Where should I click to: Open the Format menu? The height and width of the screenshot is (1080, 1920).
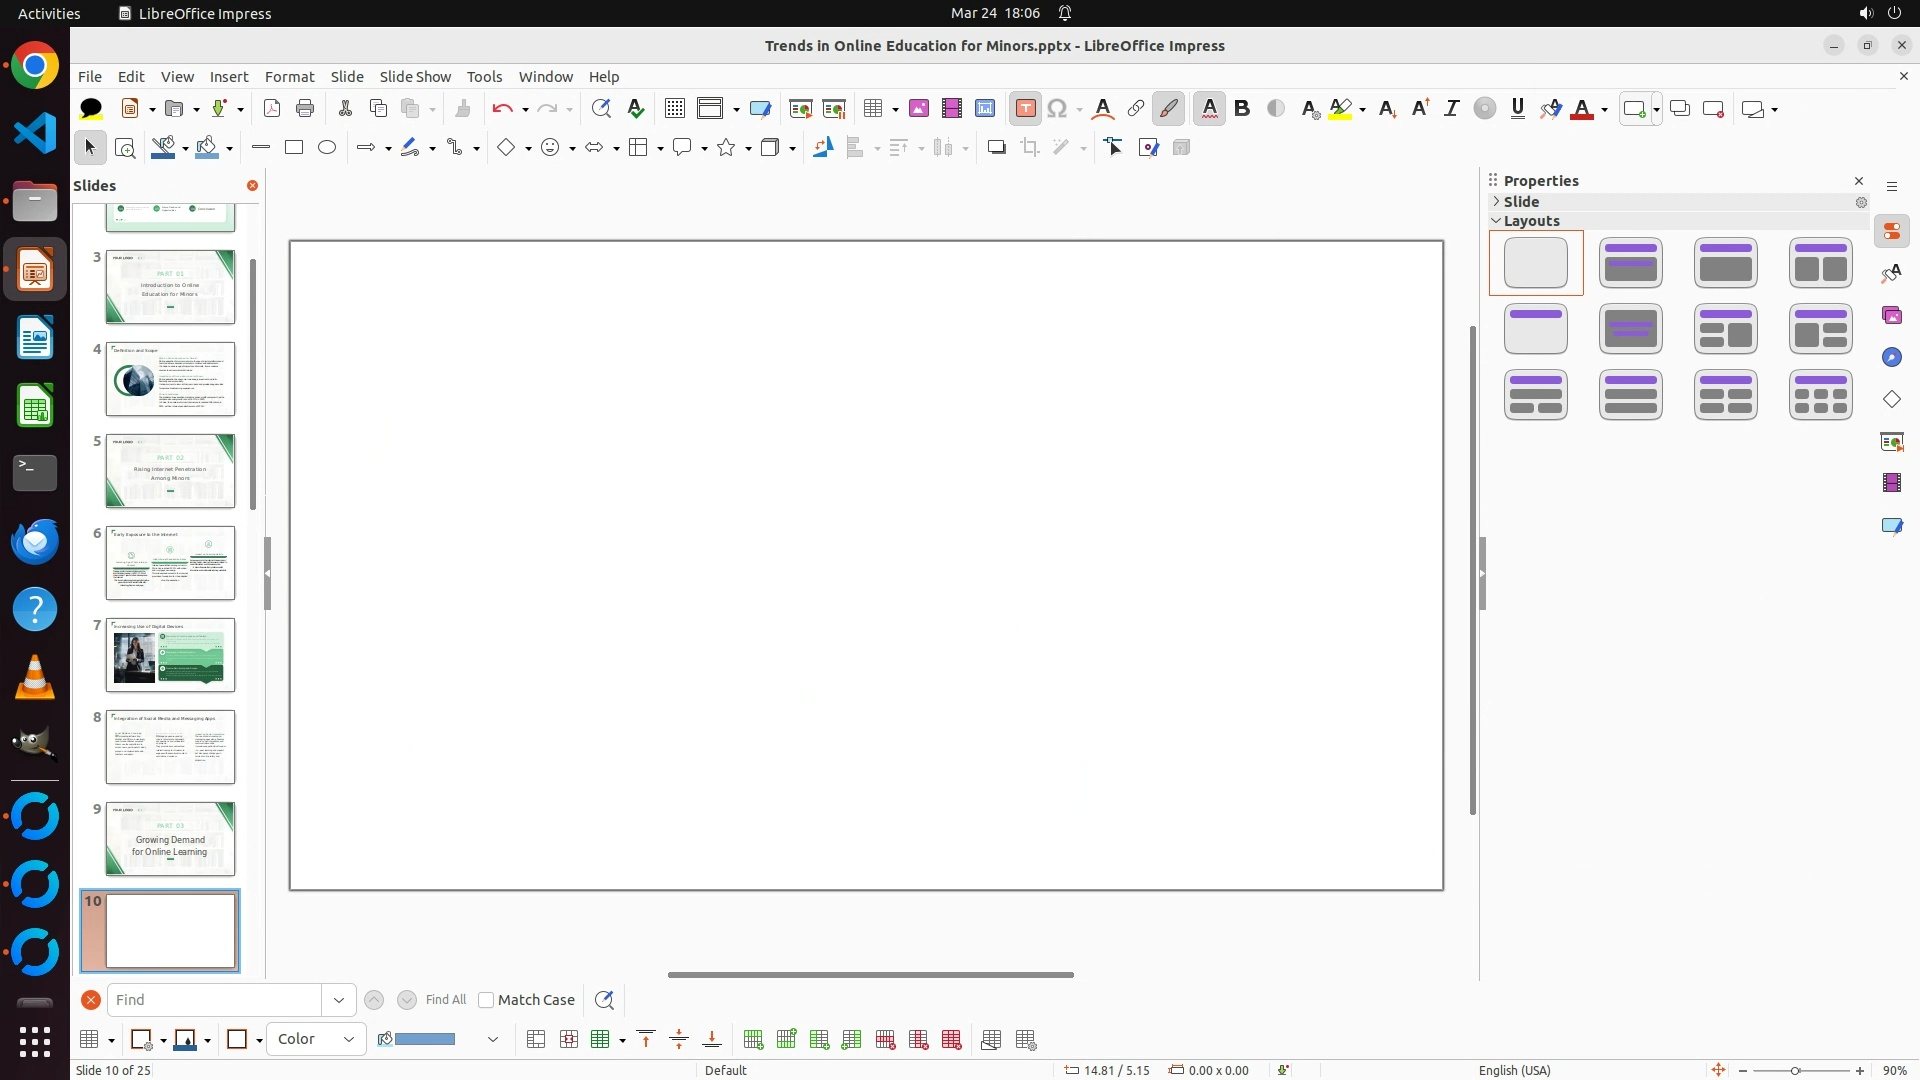tap(289, 77)
